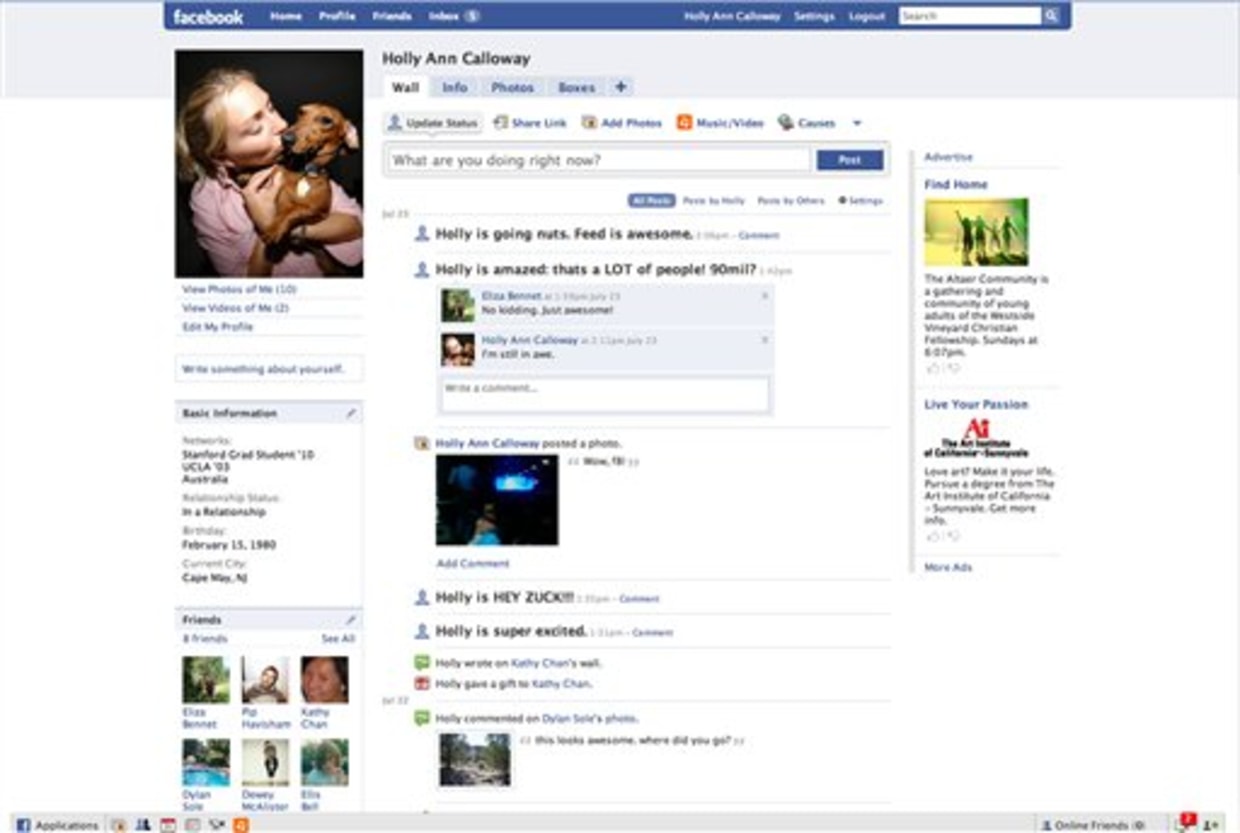Switch to the Boxes tab
Screen dimensions: 1240x833
click(x=576, y=87)
